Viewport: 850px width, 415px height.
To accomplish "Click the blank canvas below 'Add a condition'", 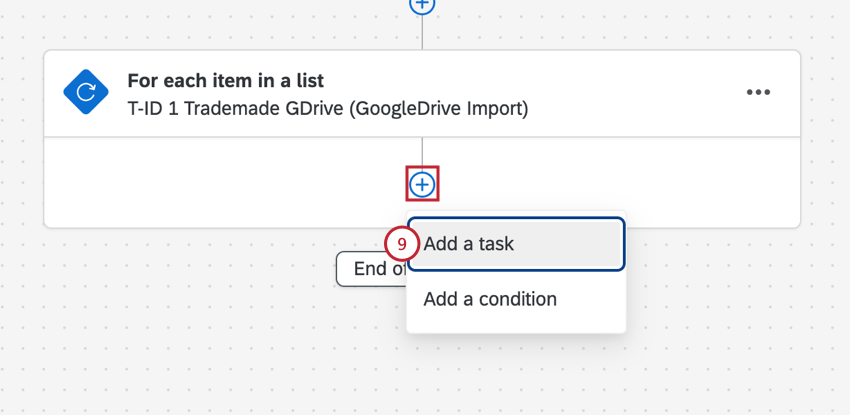I will (x=516, y=375).
